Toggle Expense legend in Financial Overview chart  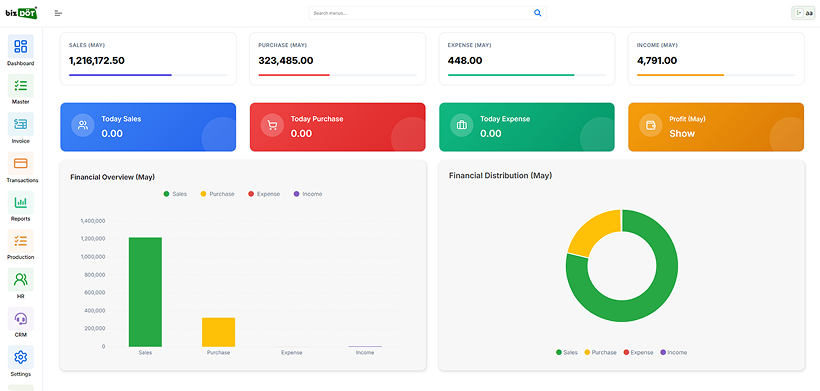pos(264,194)
